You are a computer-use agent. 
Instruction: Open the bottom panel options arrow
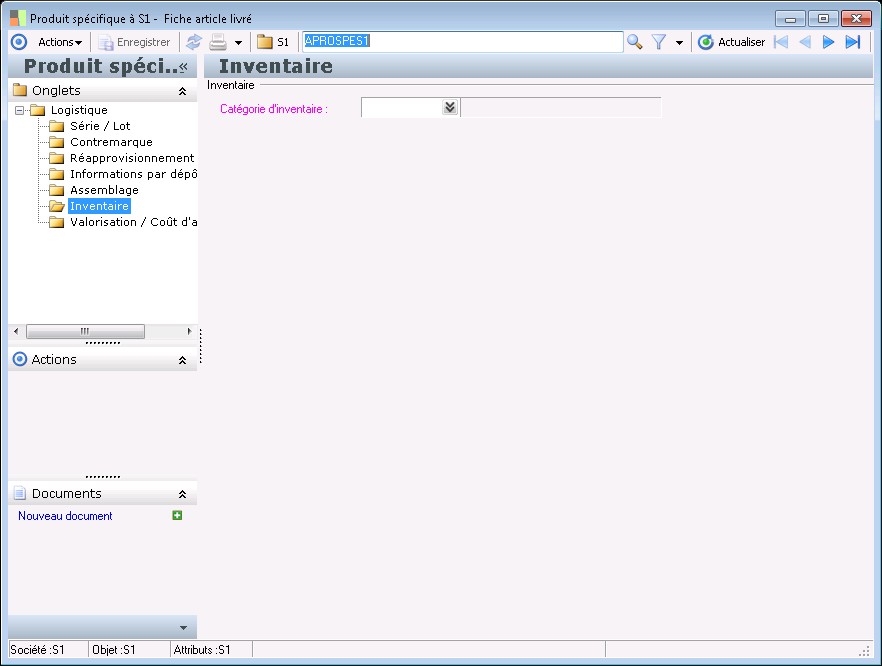click(x=183, y=628)
